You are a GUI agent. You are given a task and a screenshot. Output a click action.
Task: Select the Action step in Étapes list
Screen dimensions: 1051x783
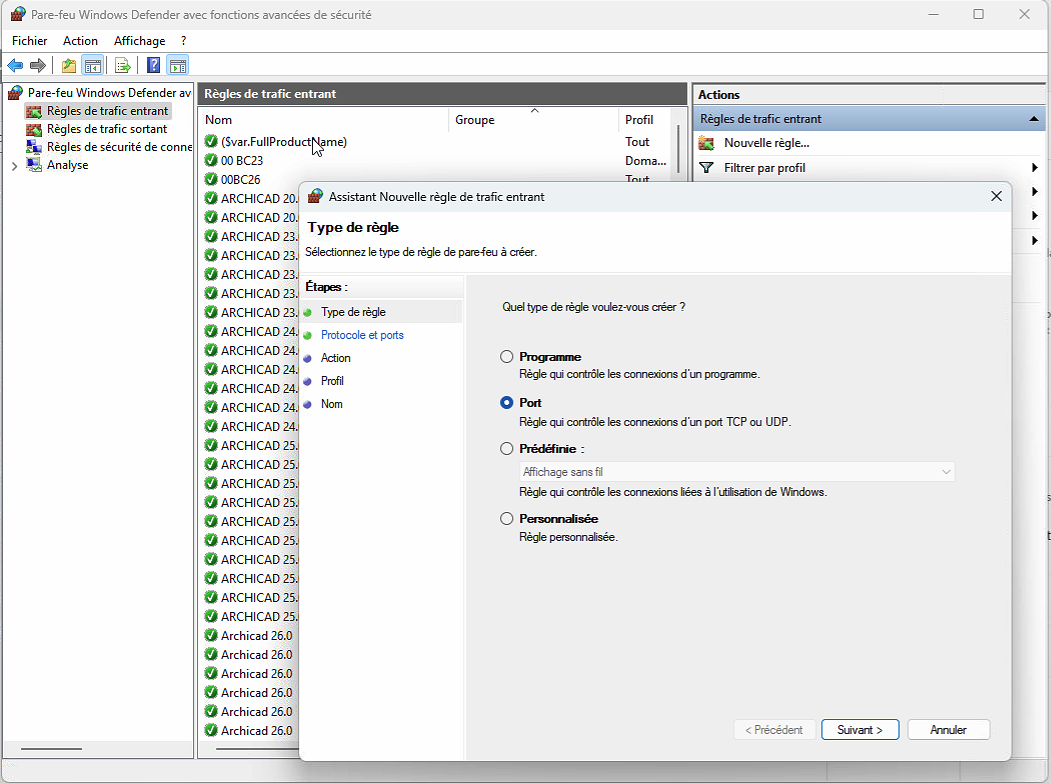(x=336, y=358)
